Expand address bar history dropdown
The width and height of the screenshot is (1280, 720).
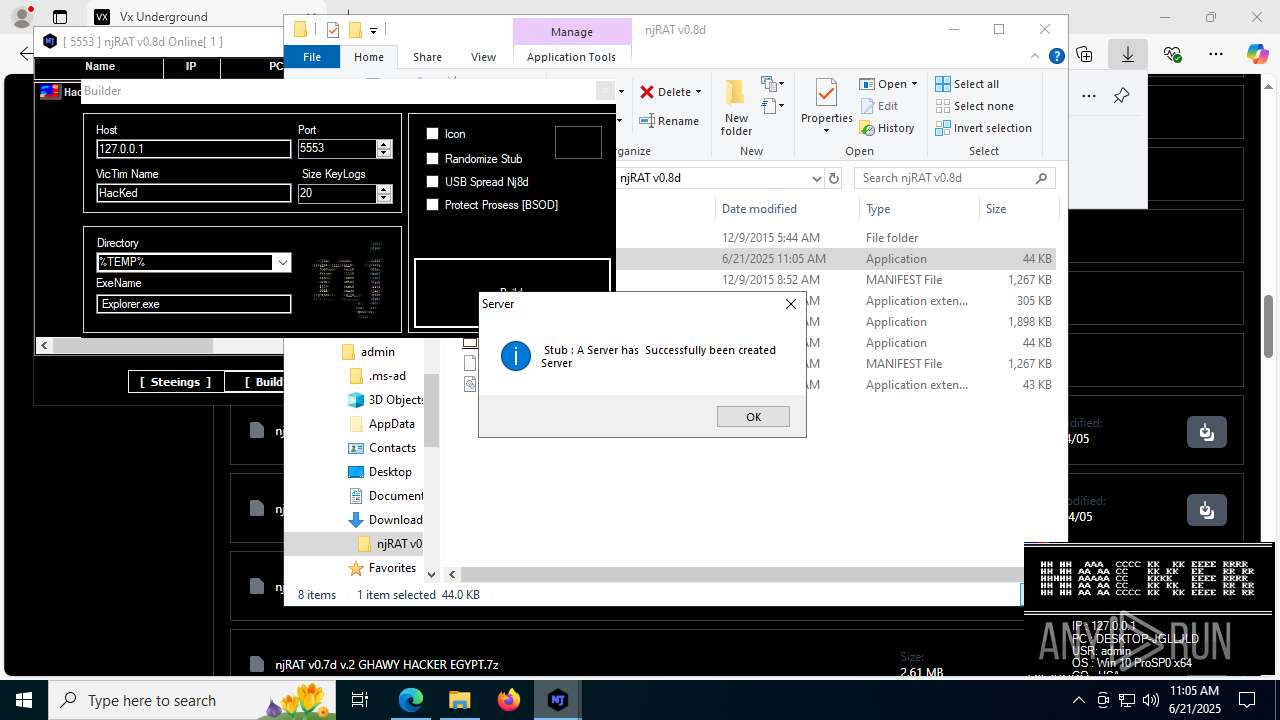(x=817, y=178)
